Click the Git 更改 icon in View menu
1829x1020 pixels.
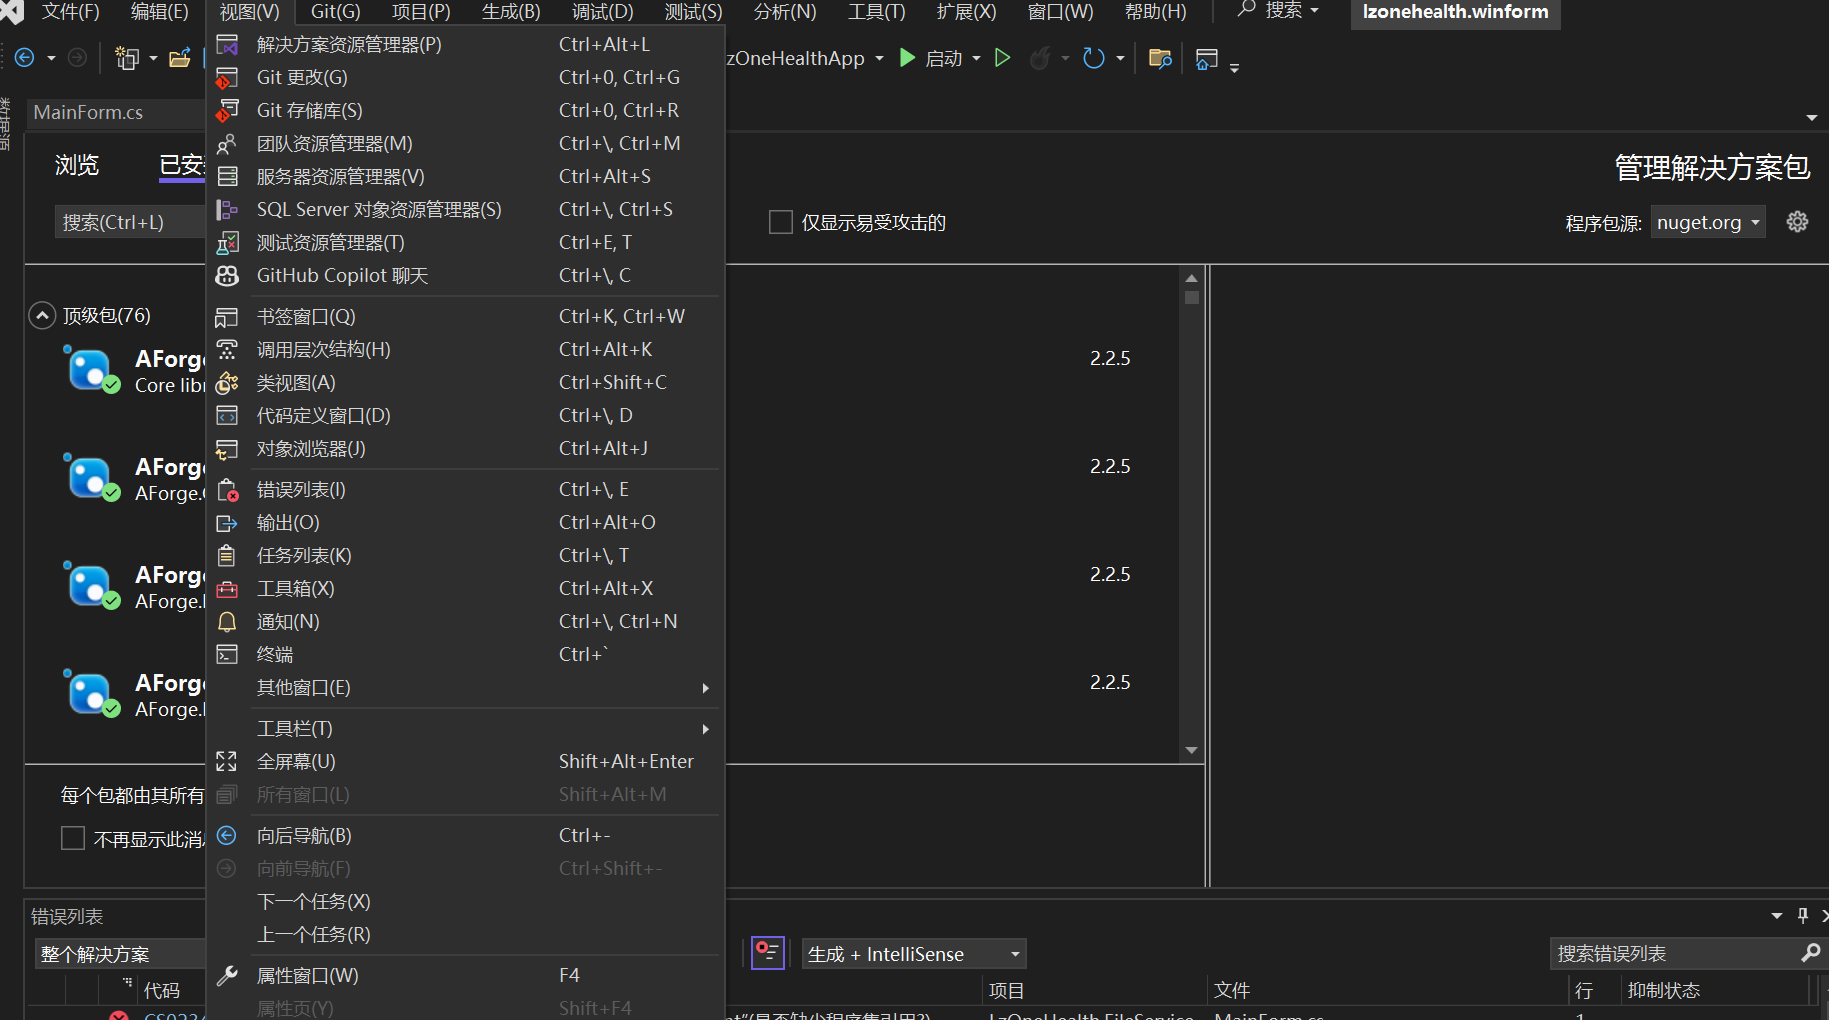tap(227, 77)
